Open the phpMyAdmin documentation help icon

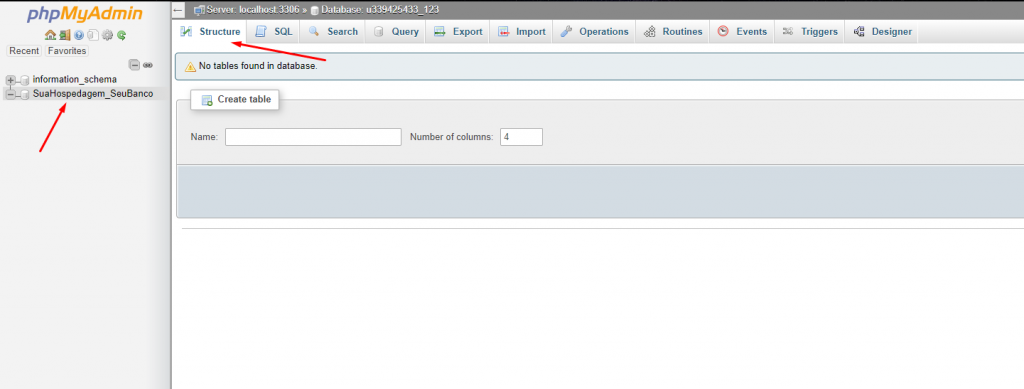79,35
